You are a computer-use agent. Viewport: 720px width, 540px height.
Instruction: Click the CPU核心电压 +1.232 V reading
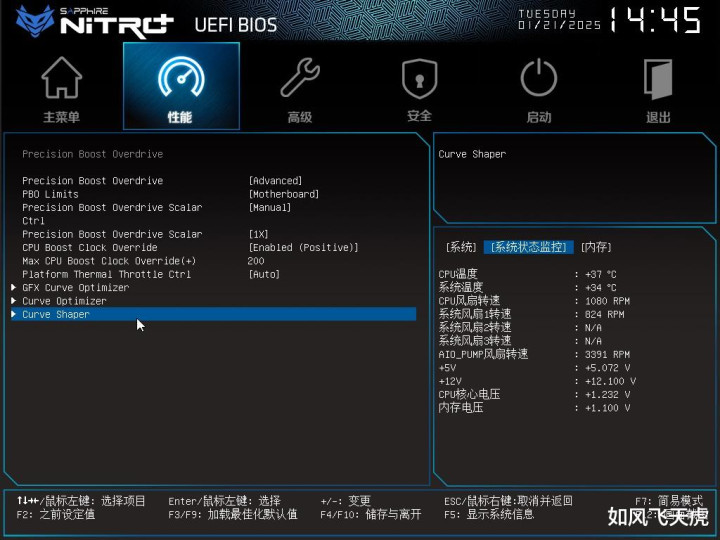(x=534, y=394)
